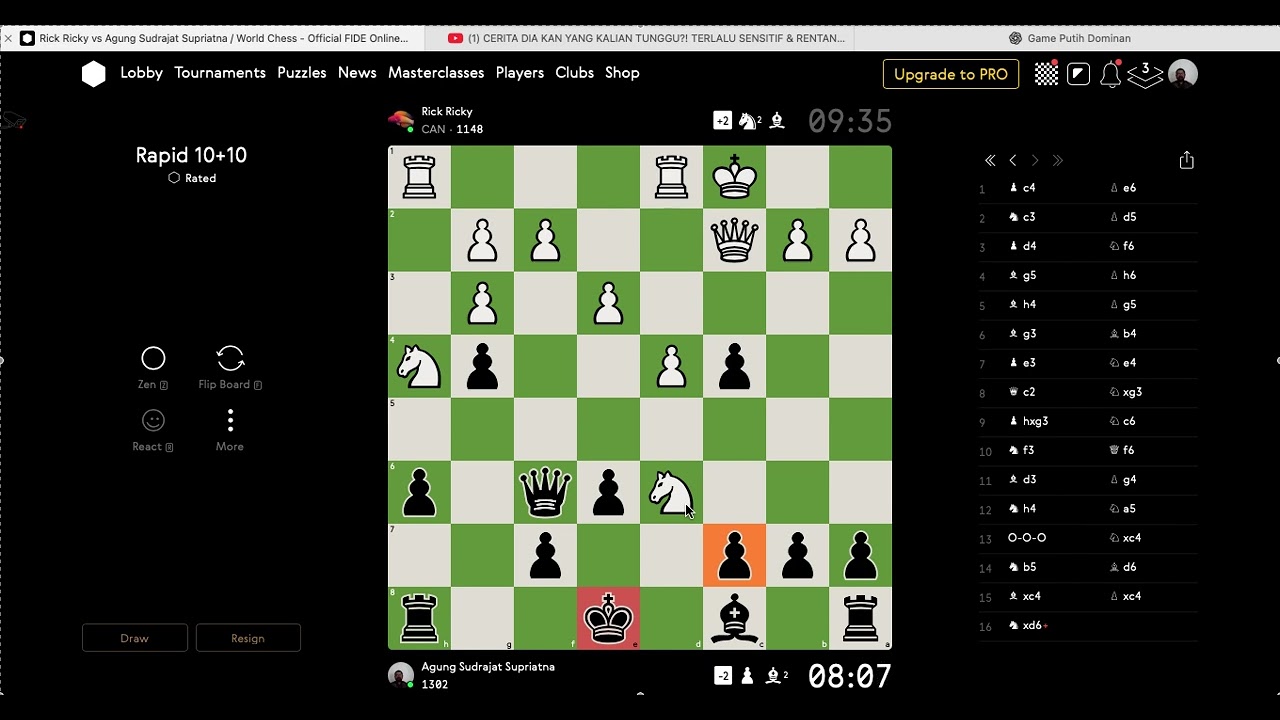Open the More three-dots menu
1280x720 pixels.
click(230, 420)
